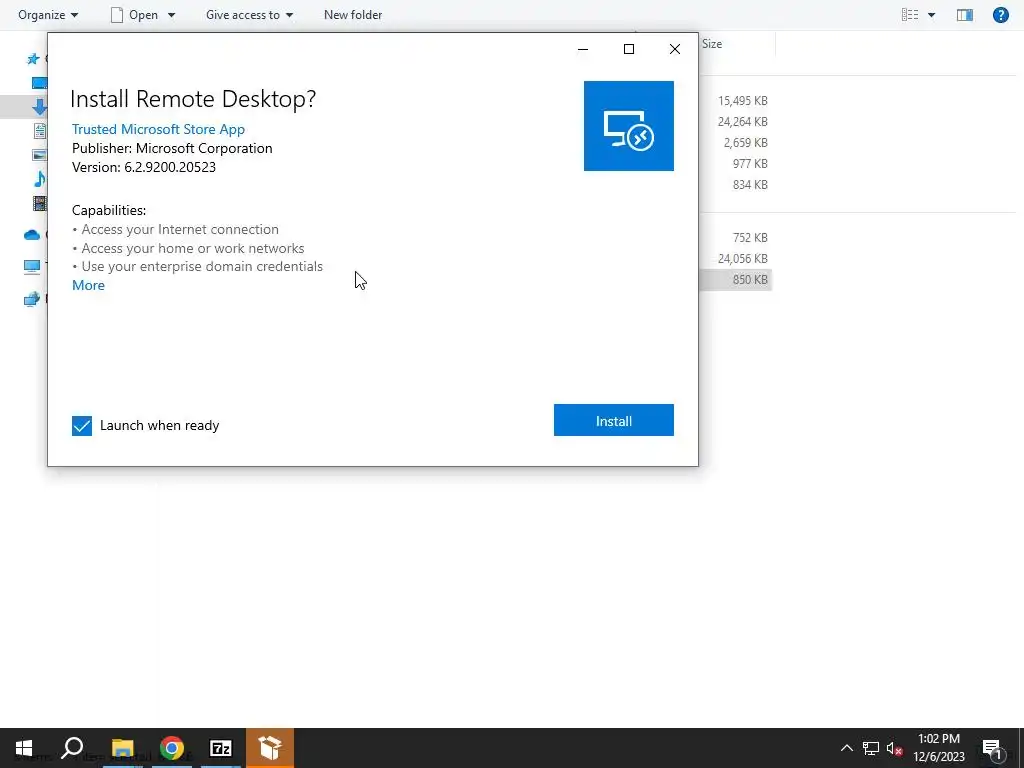Select the file sized 977 KB
The image size is (1024, 768).
coord(750,163)
